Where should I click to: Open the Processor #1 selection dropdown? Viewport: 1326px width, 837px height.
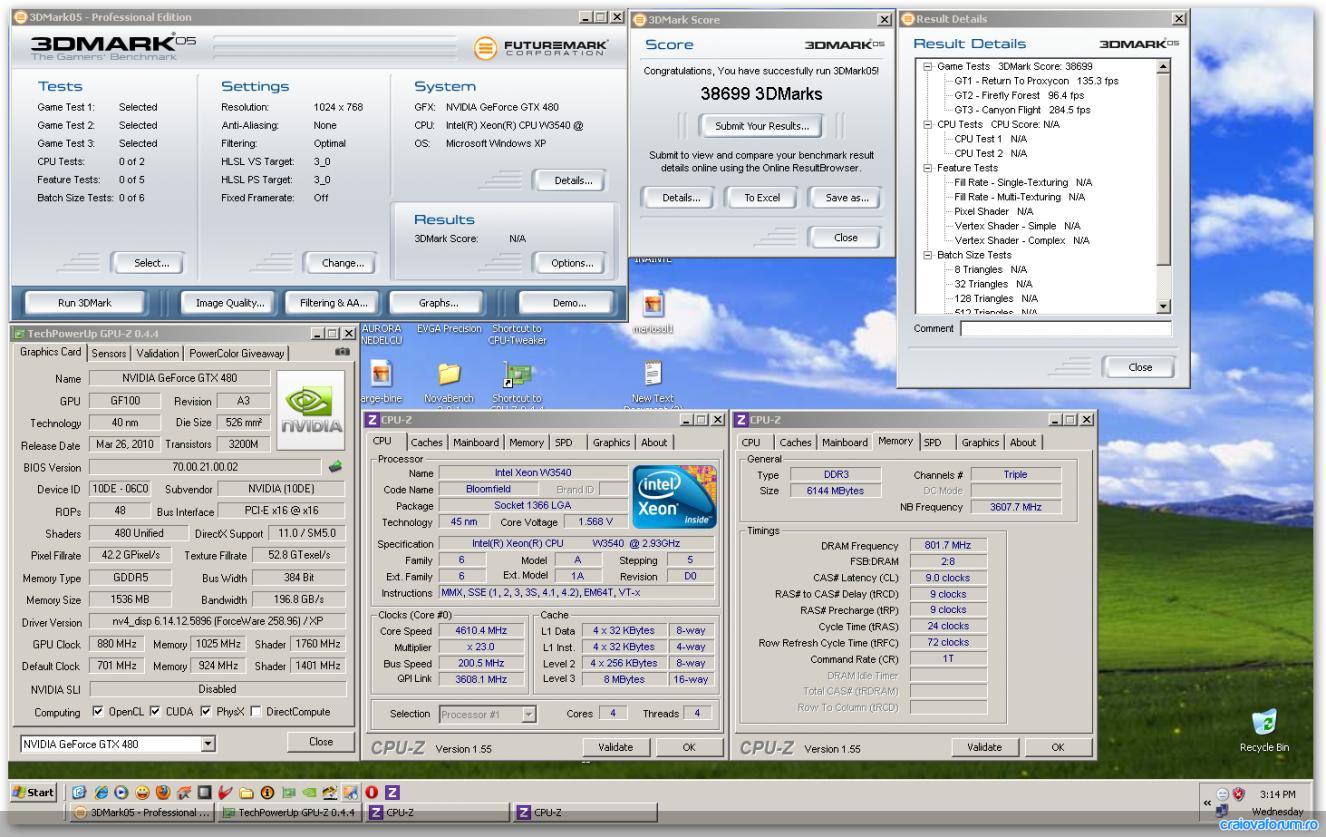coord(529,713)
